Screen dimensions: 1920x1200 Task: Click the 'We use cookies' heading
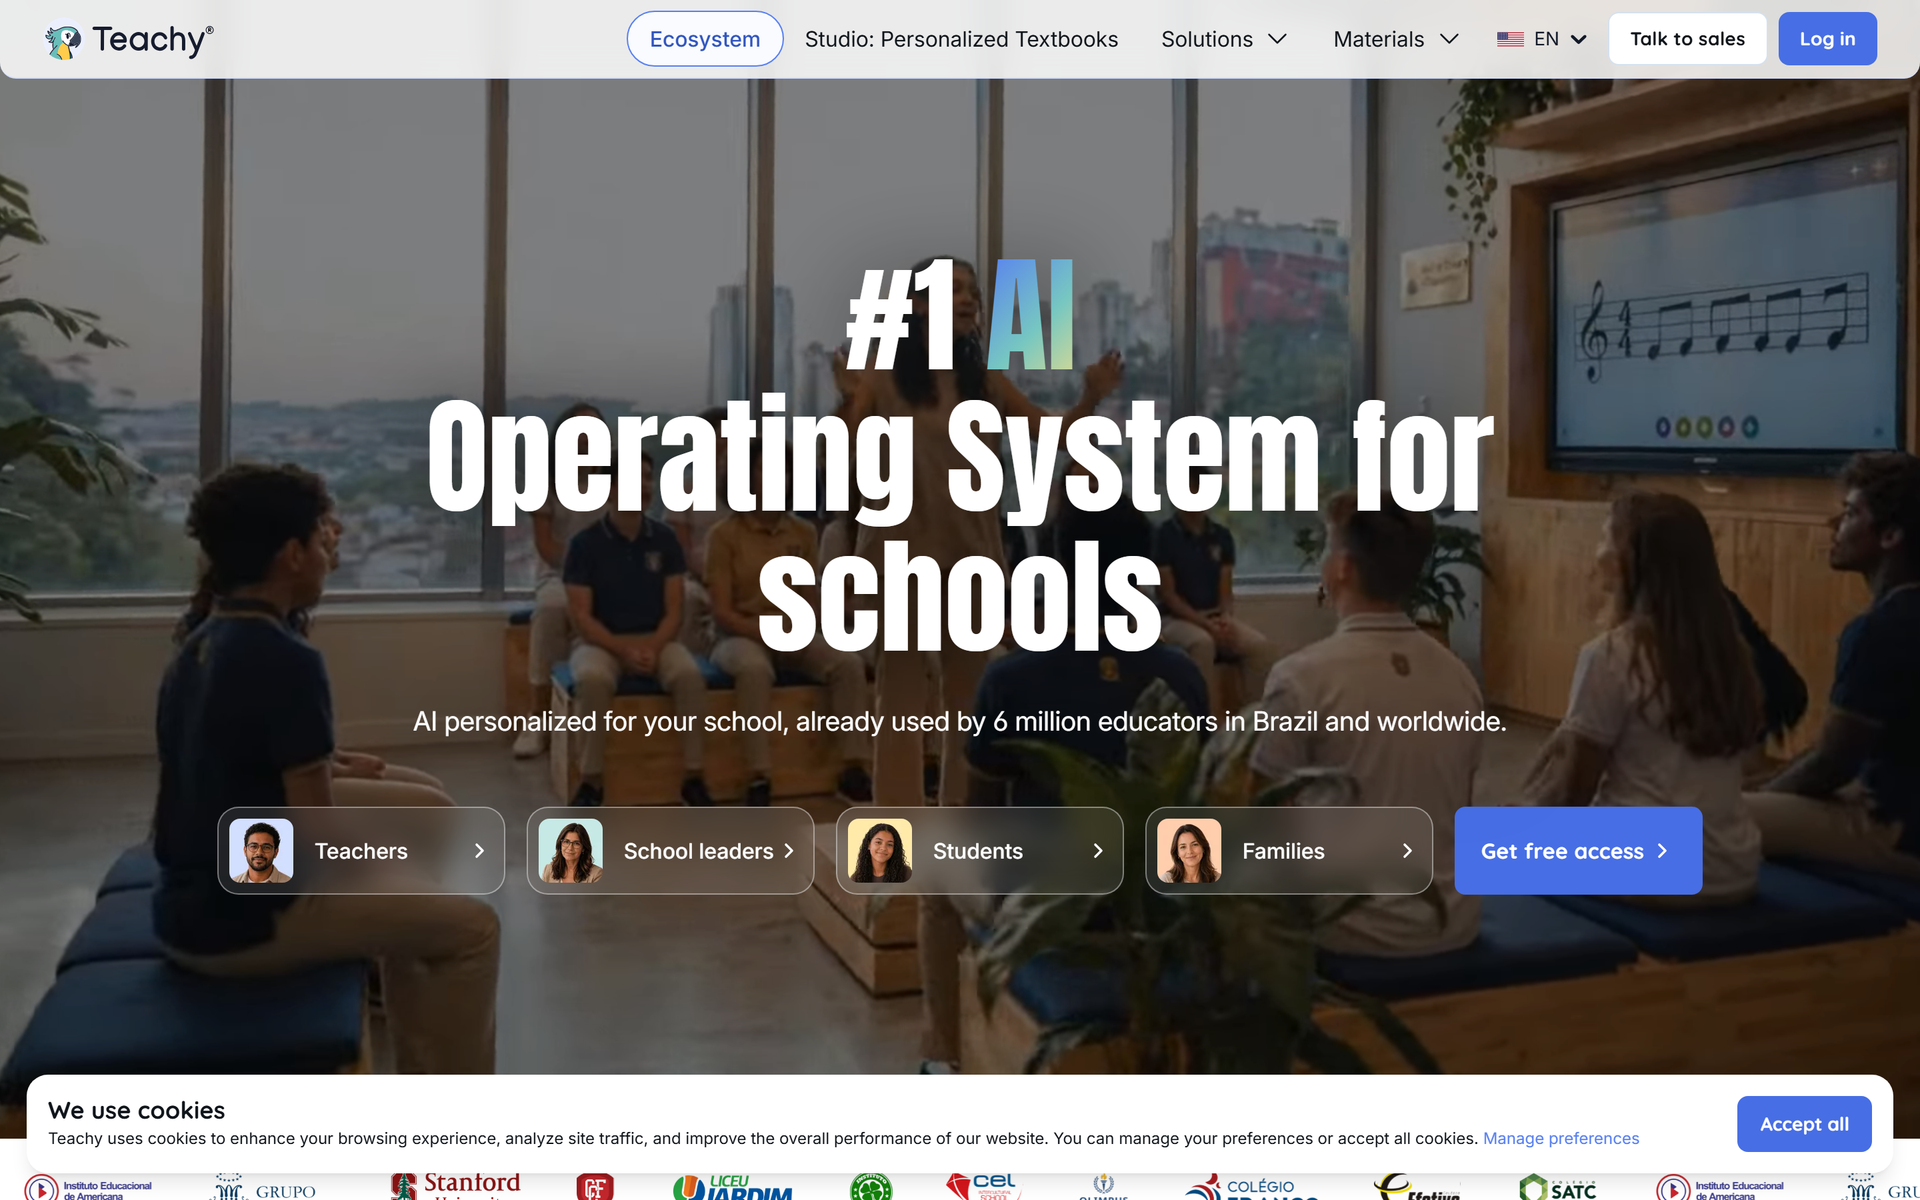136,1110
